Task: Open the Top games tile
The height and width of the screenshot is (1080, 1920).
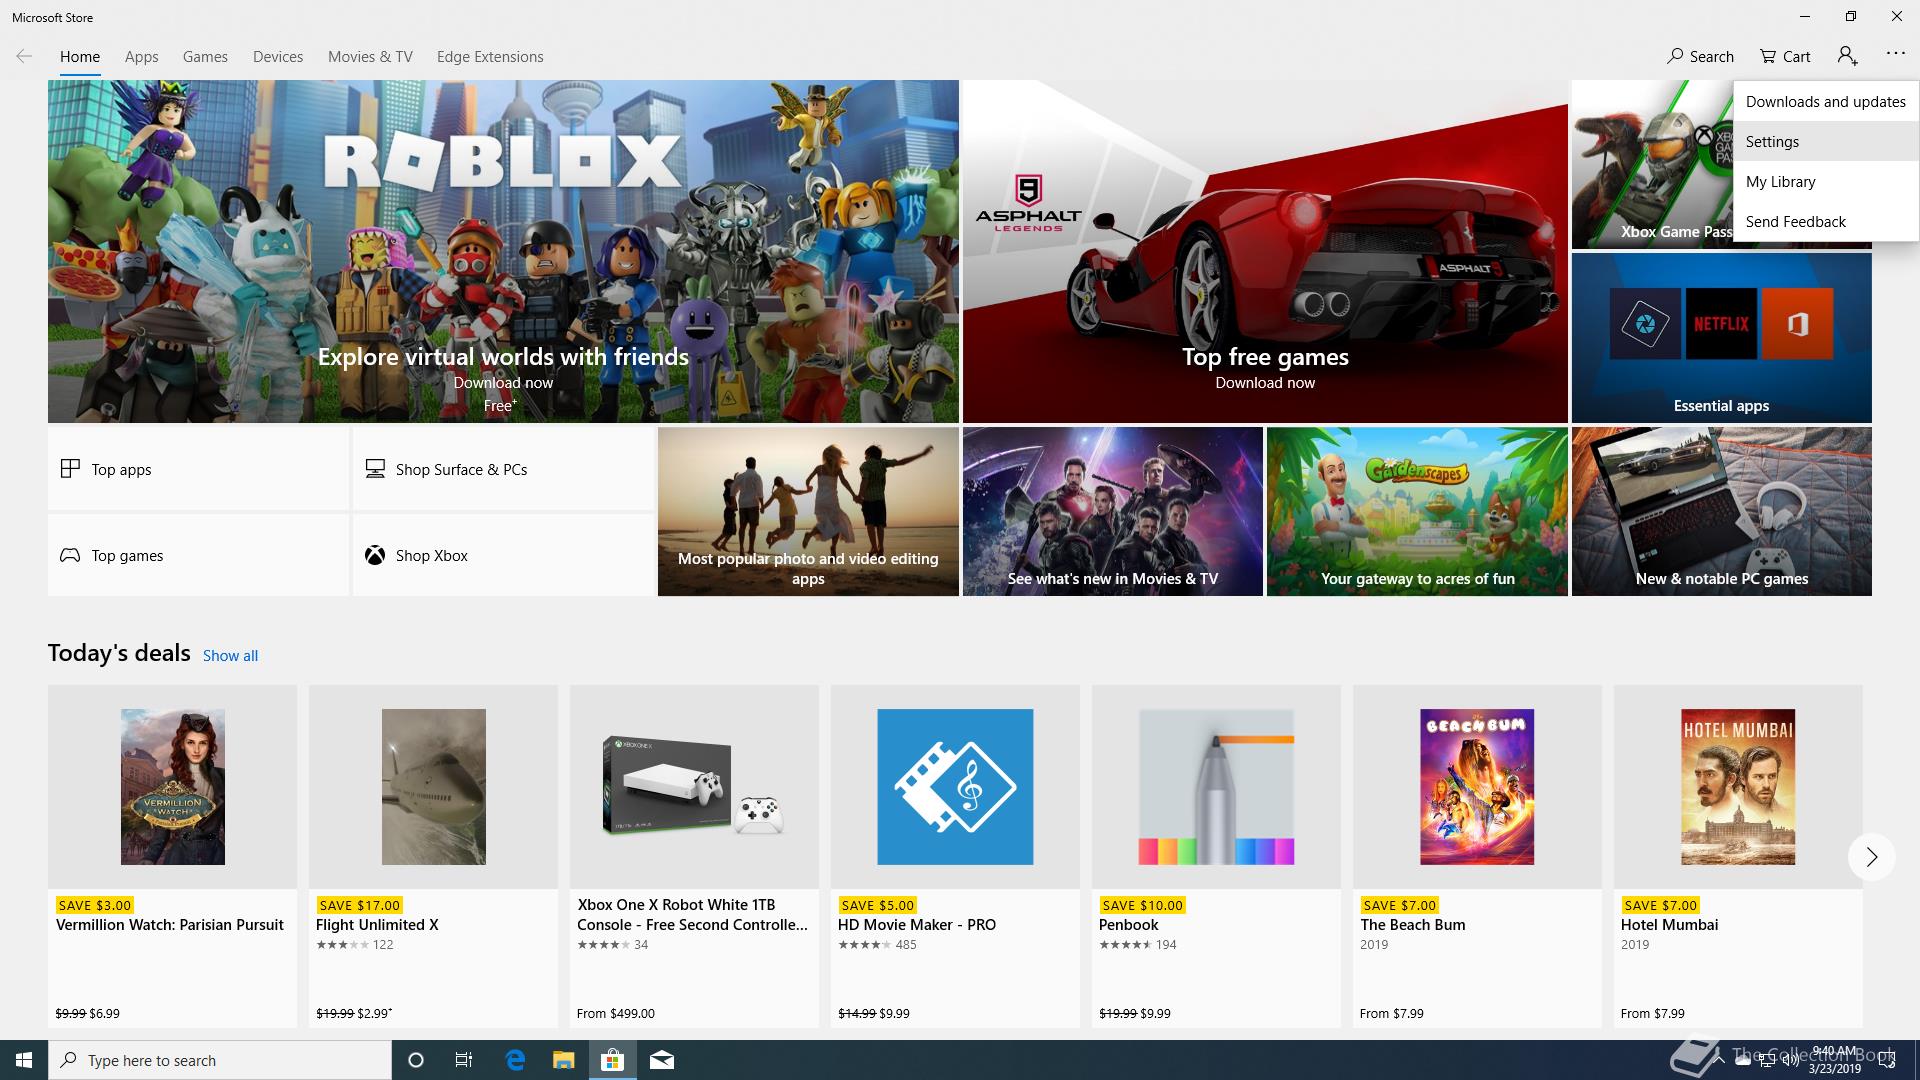Action: (198, 555)
